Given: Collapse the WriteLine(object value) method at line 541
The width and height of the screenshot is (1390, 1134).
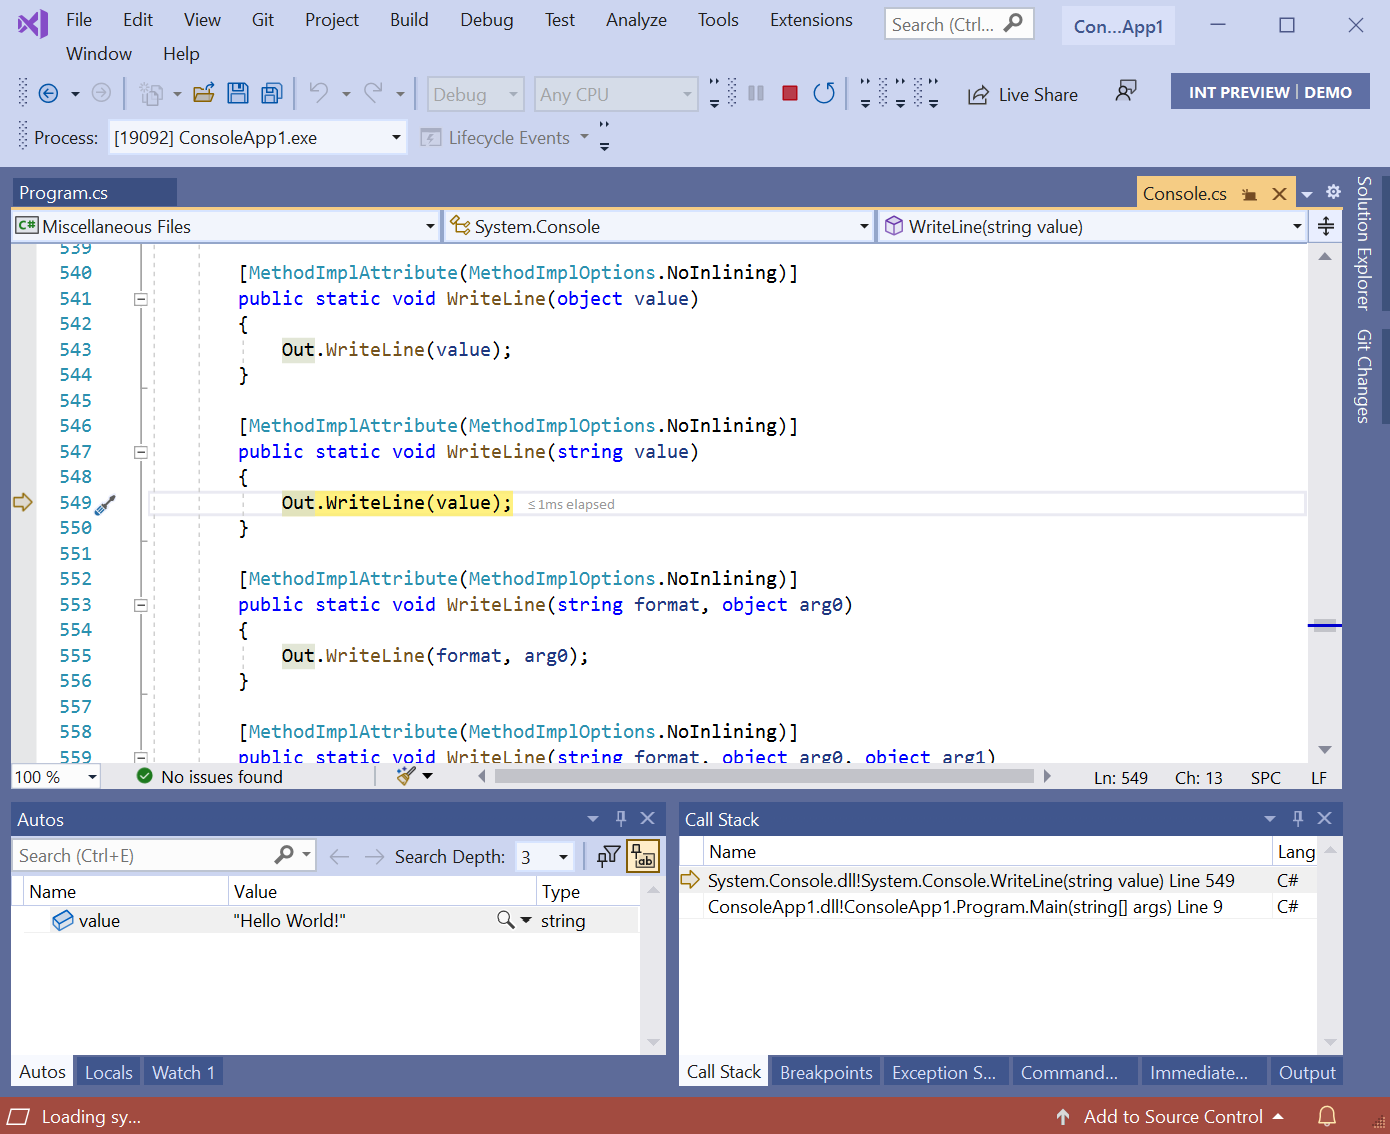Looking at the screenshot, I should (141, 299).
